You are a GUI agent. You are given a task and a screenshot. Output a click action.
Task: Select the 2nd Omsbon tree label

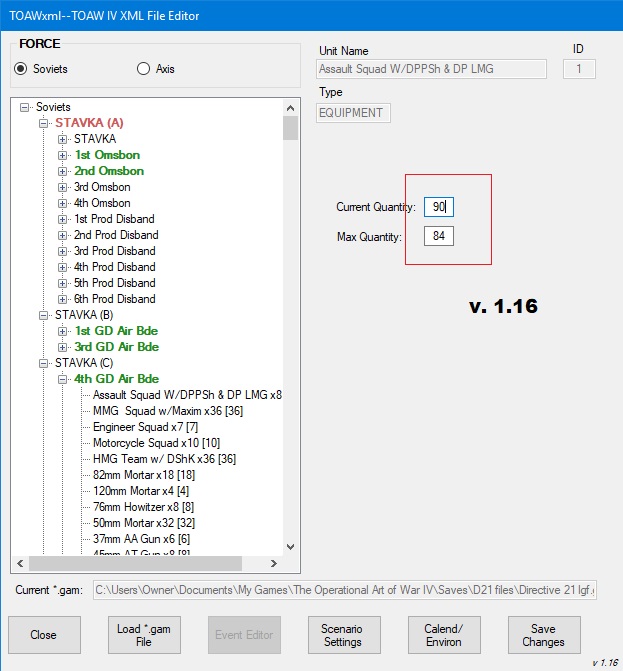tap(109, 171)
